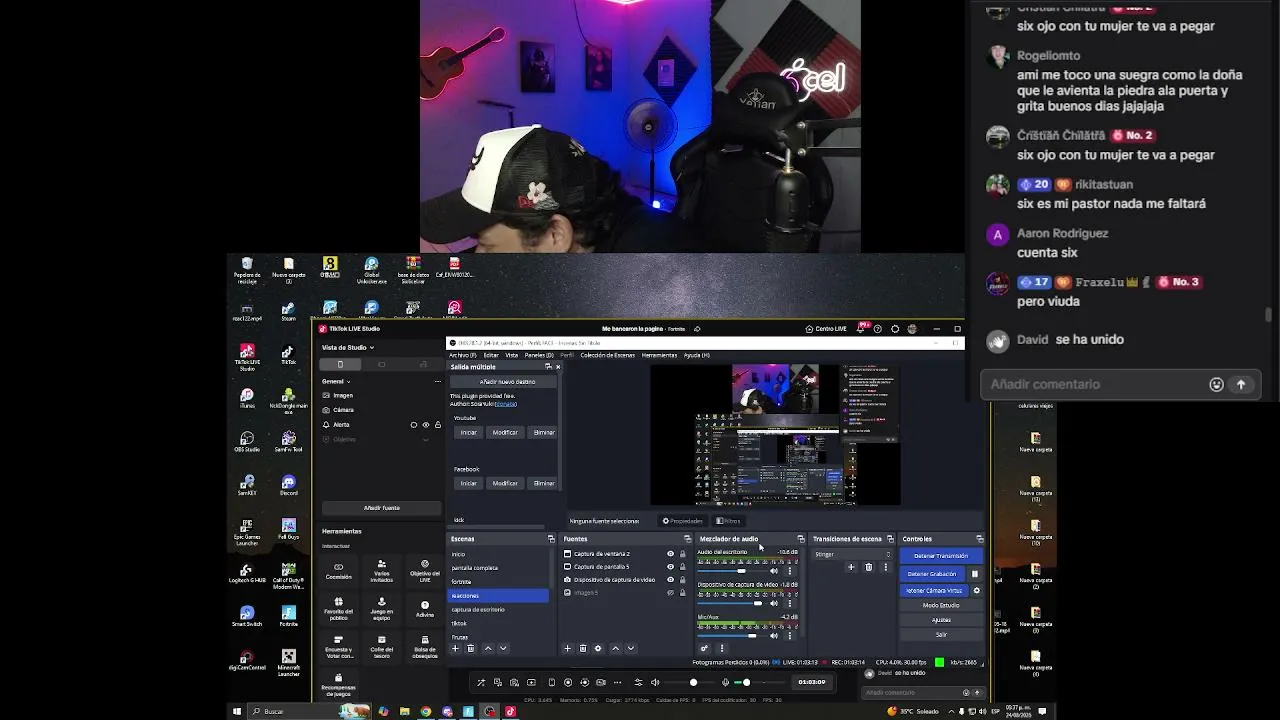The image size is (1280, 720).
Task: Open the Paneles menu in OBS
Action: 539,355
